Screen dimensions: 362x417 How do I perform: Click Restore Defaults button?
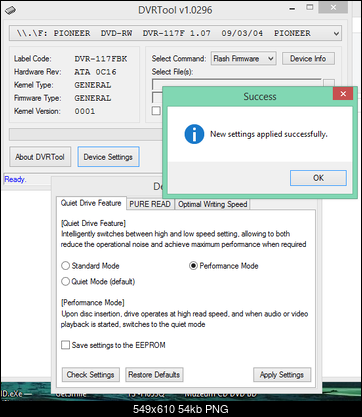154,375
